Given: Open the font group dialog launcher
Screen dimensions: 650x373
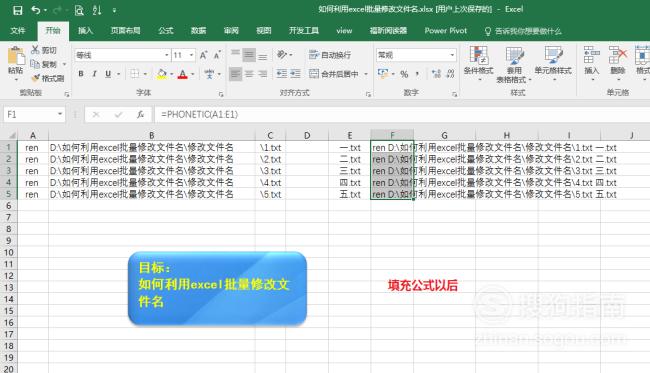Looking at the screenshot, I should coord(221,94).
